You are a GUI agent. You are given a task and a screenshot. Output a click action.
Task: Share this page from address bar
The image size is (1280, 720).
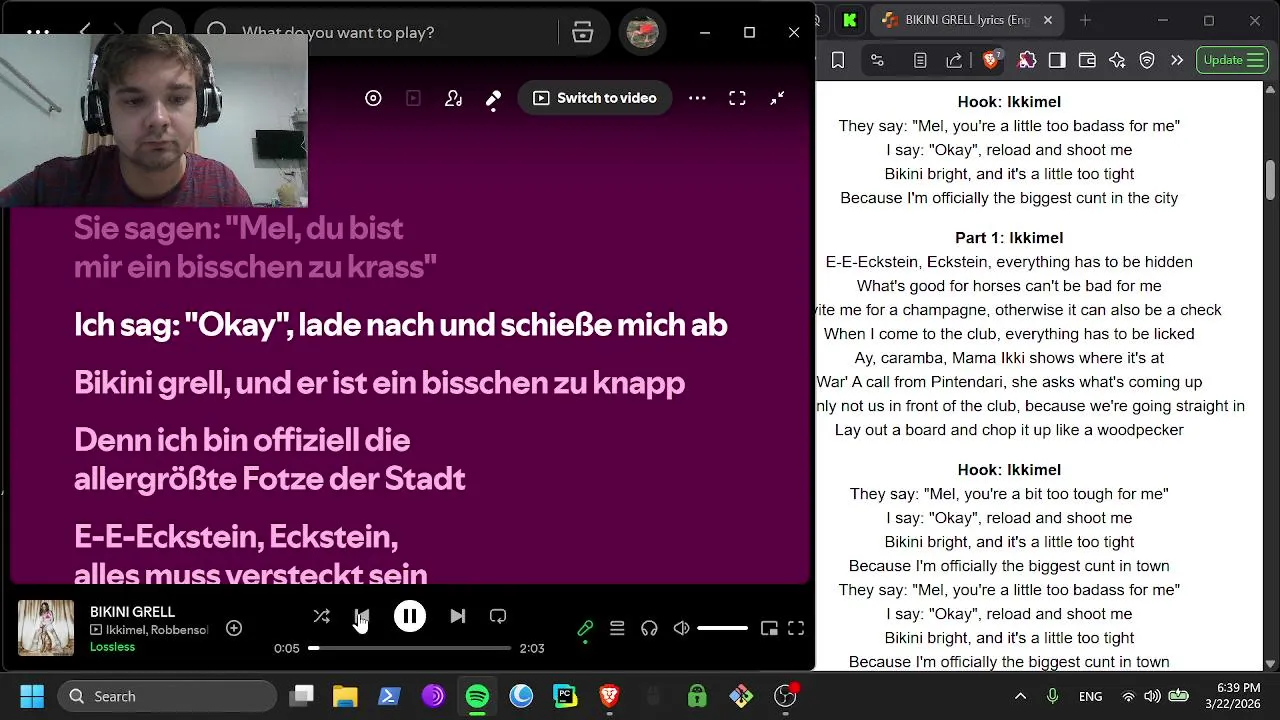click(954, 60)
